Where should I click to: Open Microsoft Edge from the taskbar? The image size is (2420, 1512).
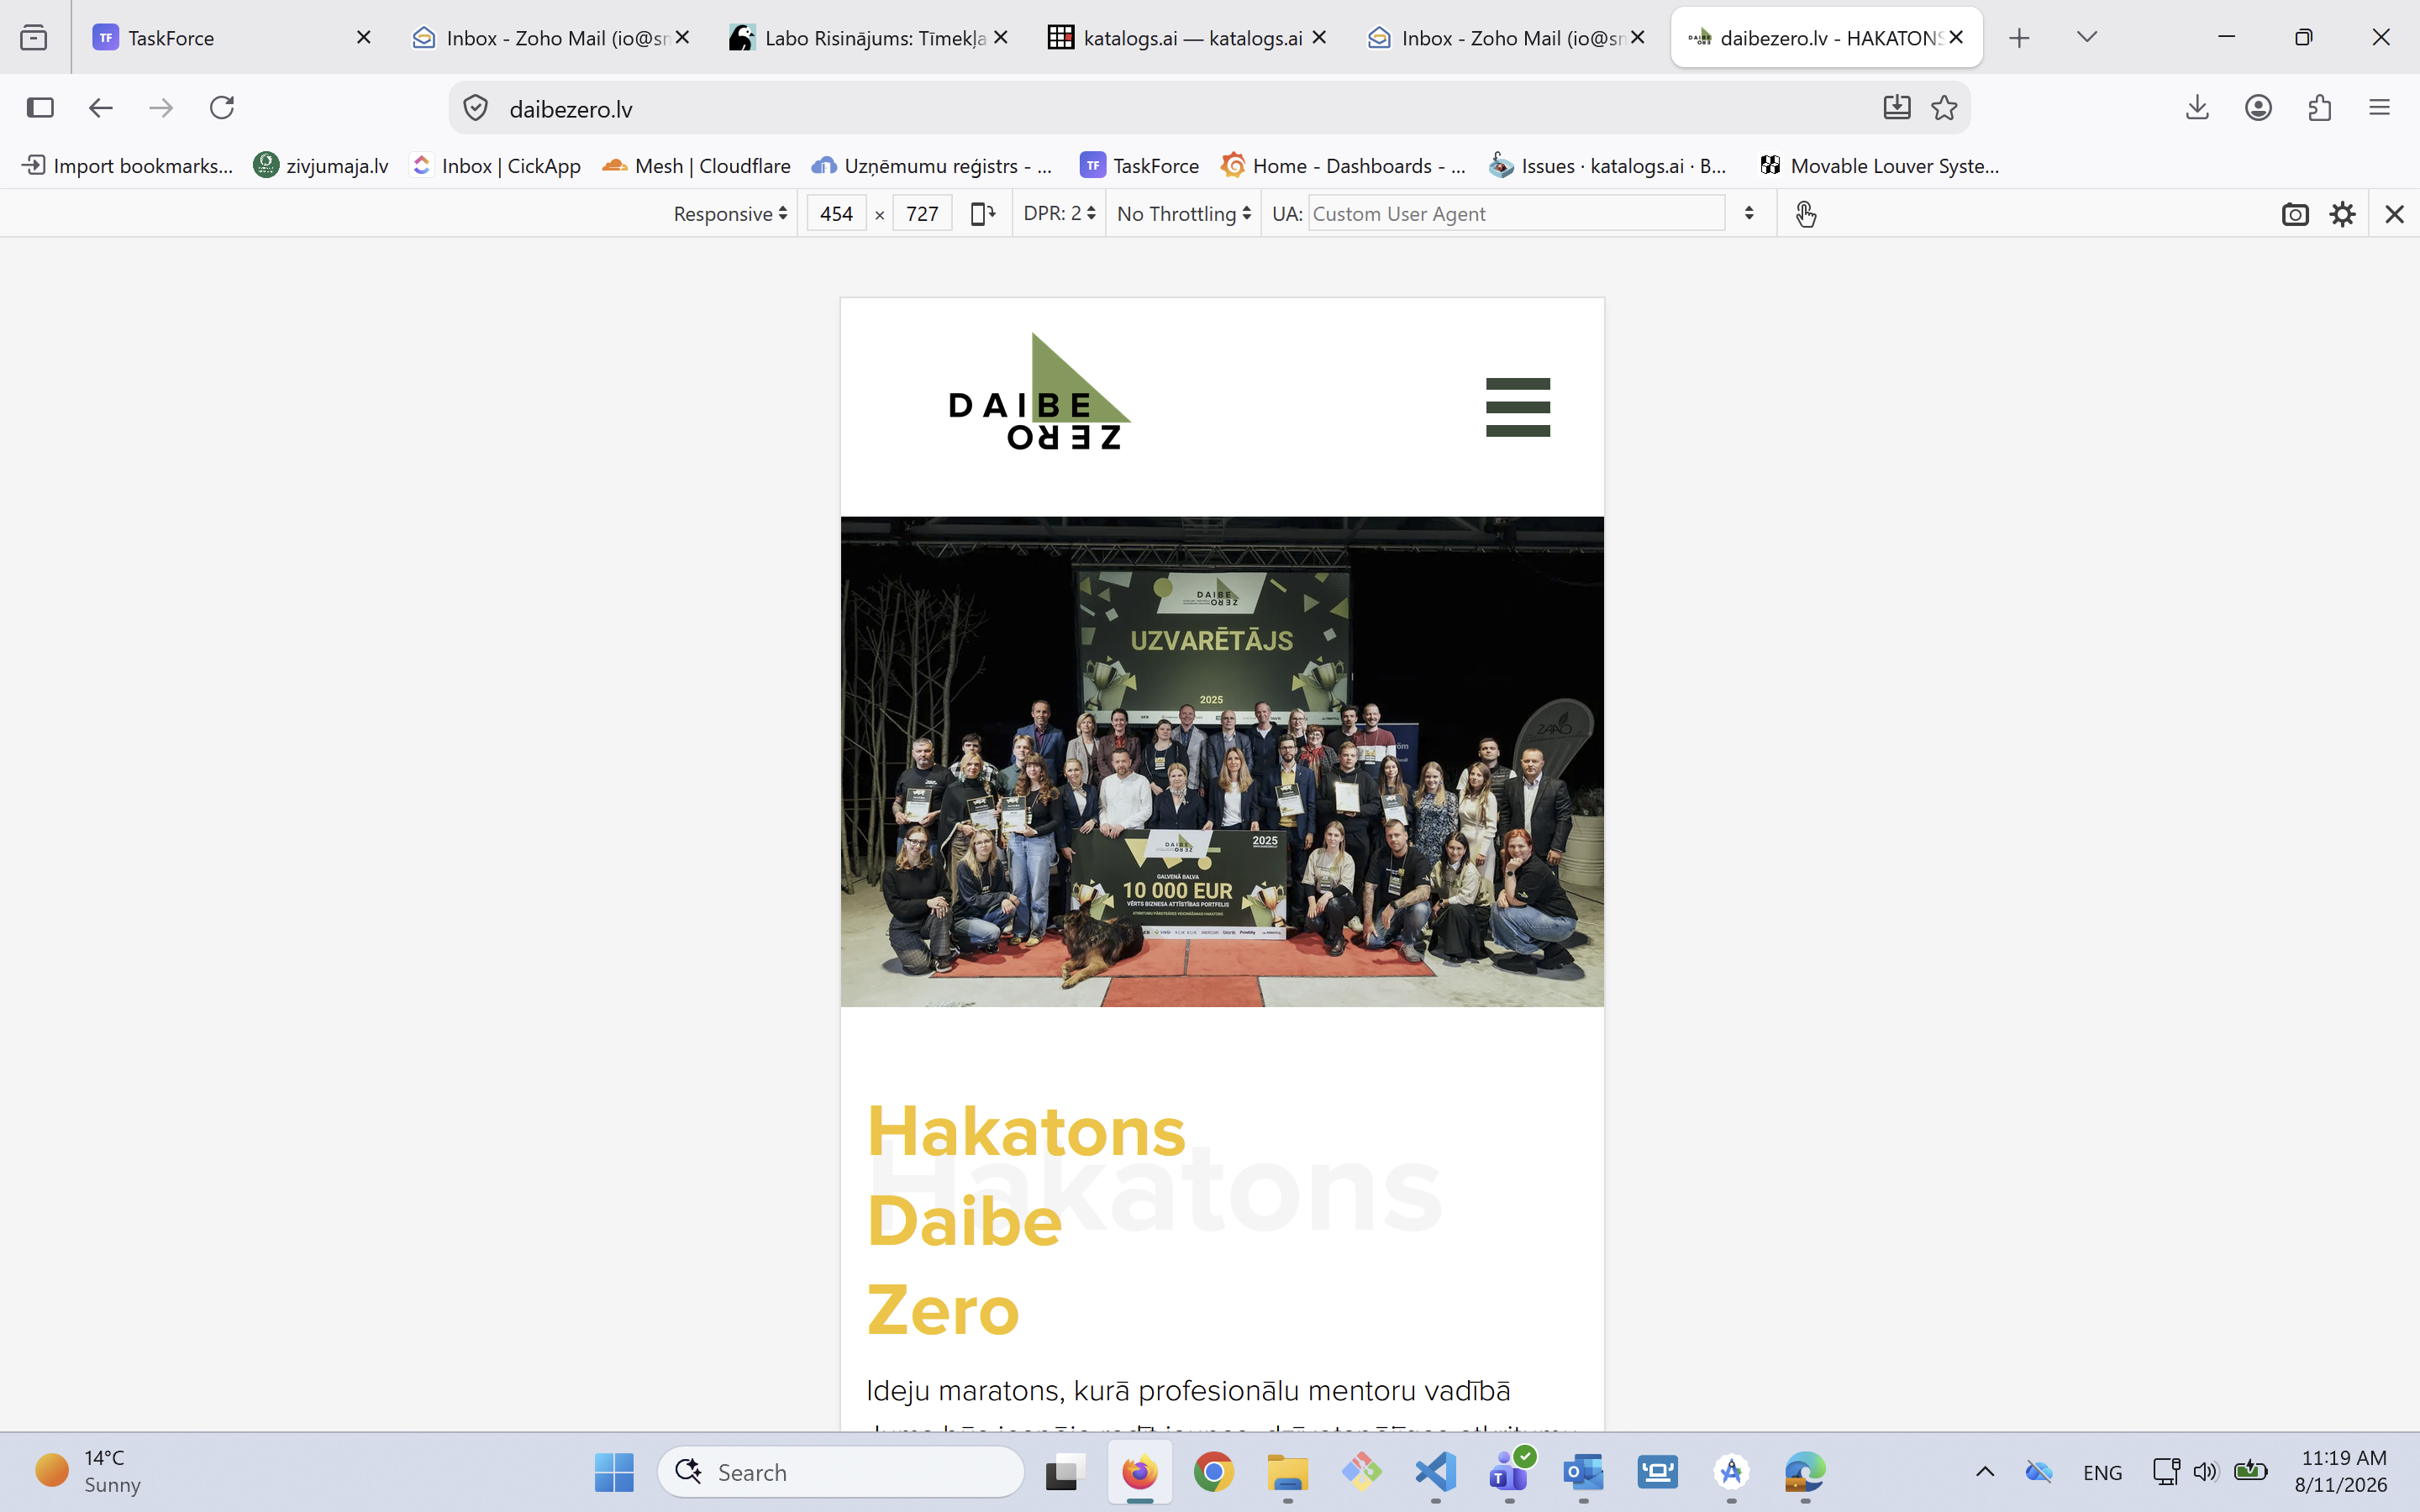(1805, 1472)
